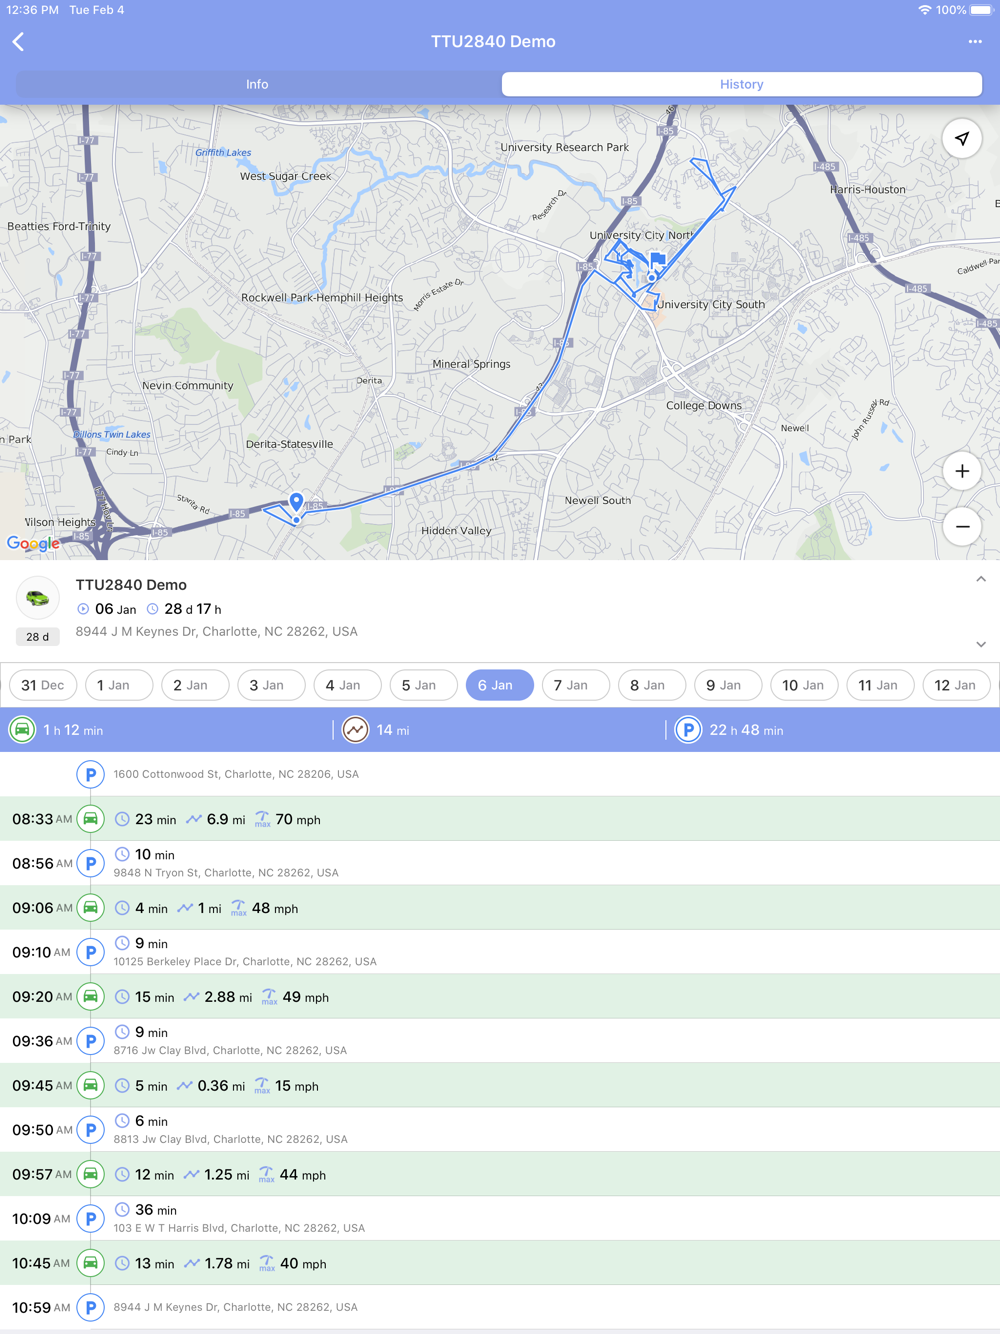The height and width of the screenshot is (1334, 1000).
Task: Tap car icon for 08:33 AM trip
Action: click(90, 819)
